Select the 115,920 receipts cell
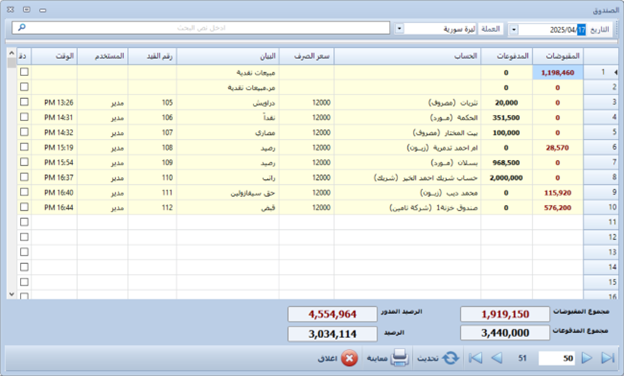 tap(558, 193)
